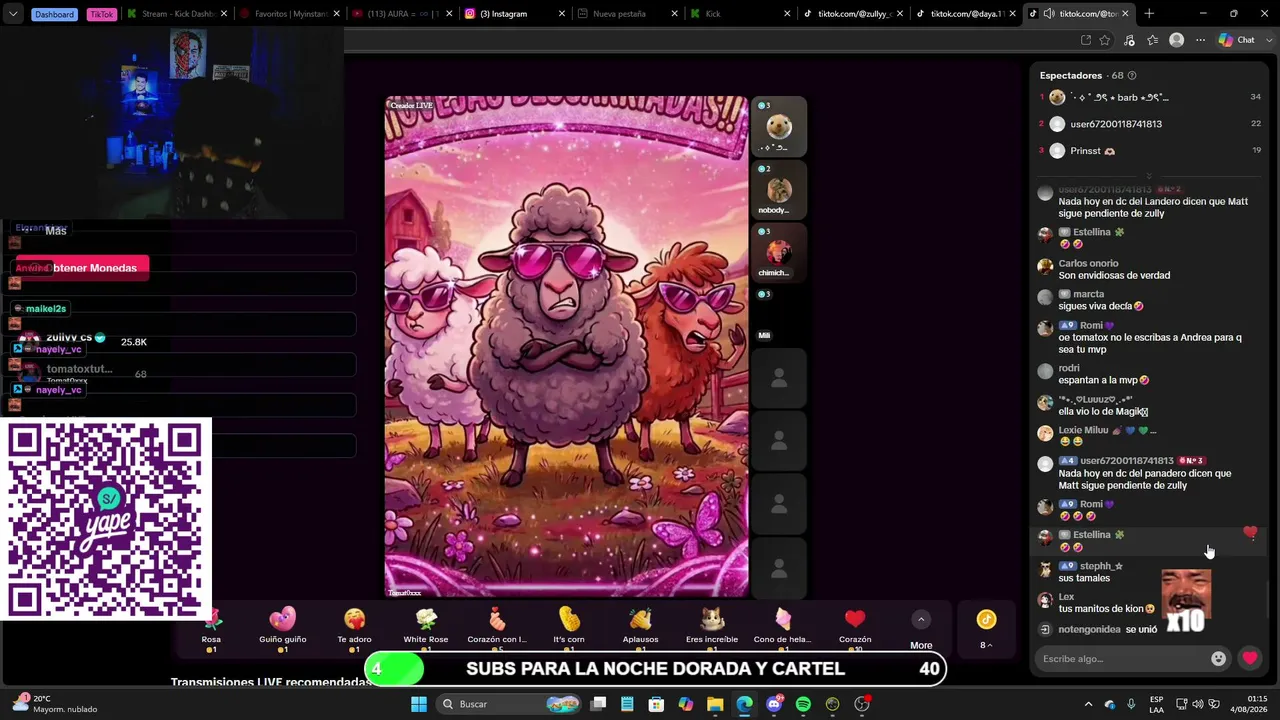Close the active tiktok.com tab
This screenshot has width=1280, height=720.
1125,14
